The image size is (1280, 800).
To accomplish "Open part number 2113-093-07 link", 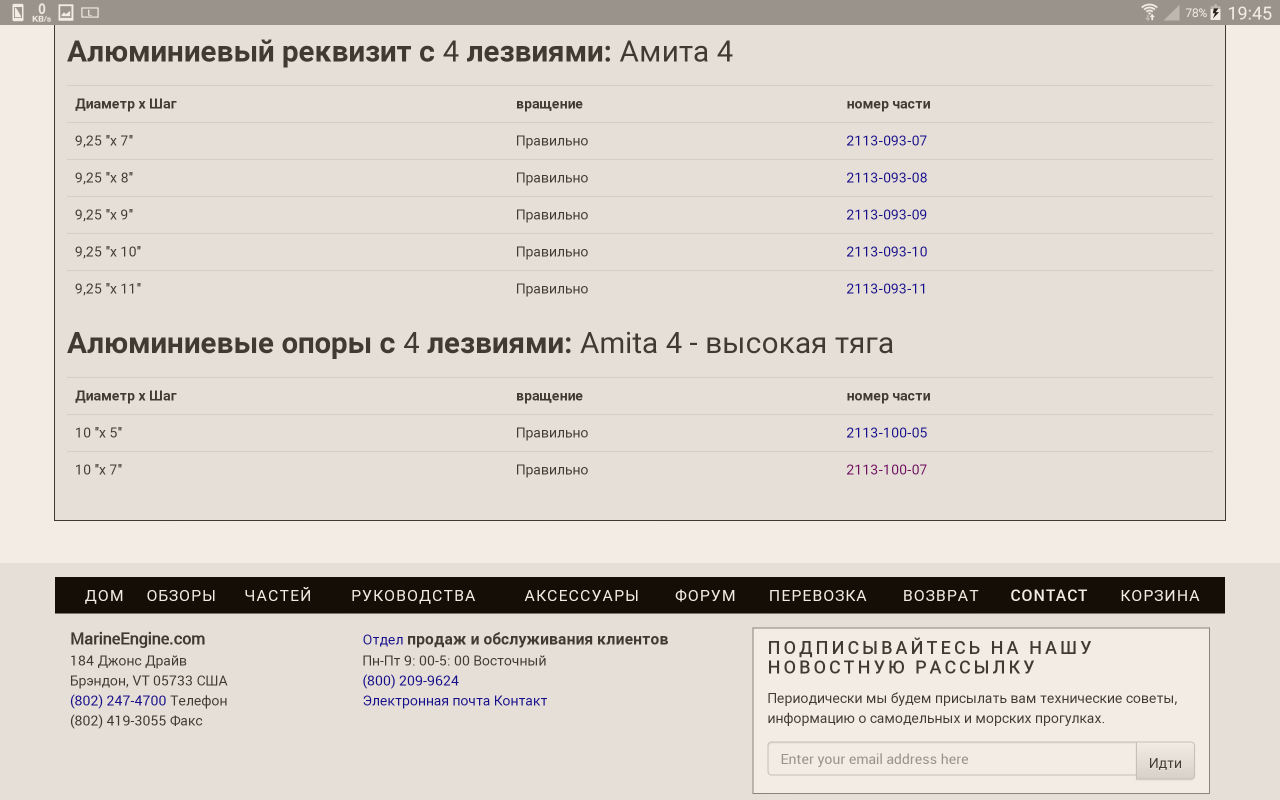I will [x=886, y=141].
